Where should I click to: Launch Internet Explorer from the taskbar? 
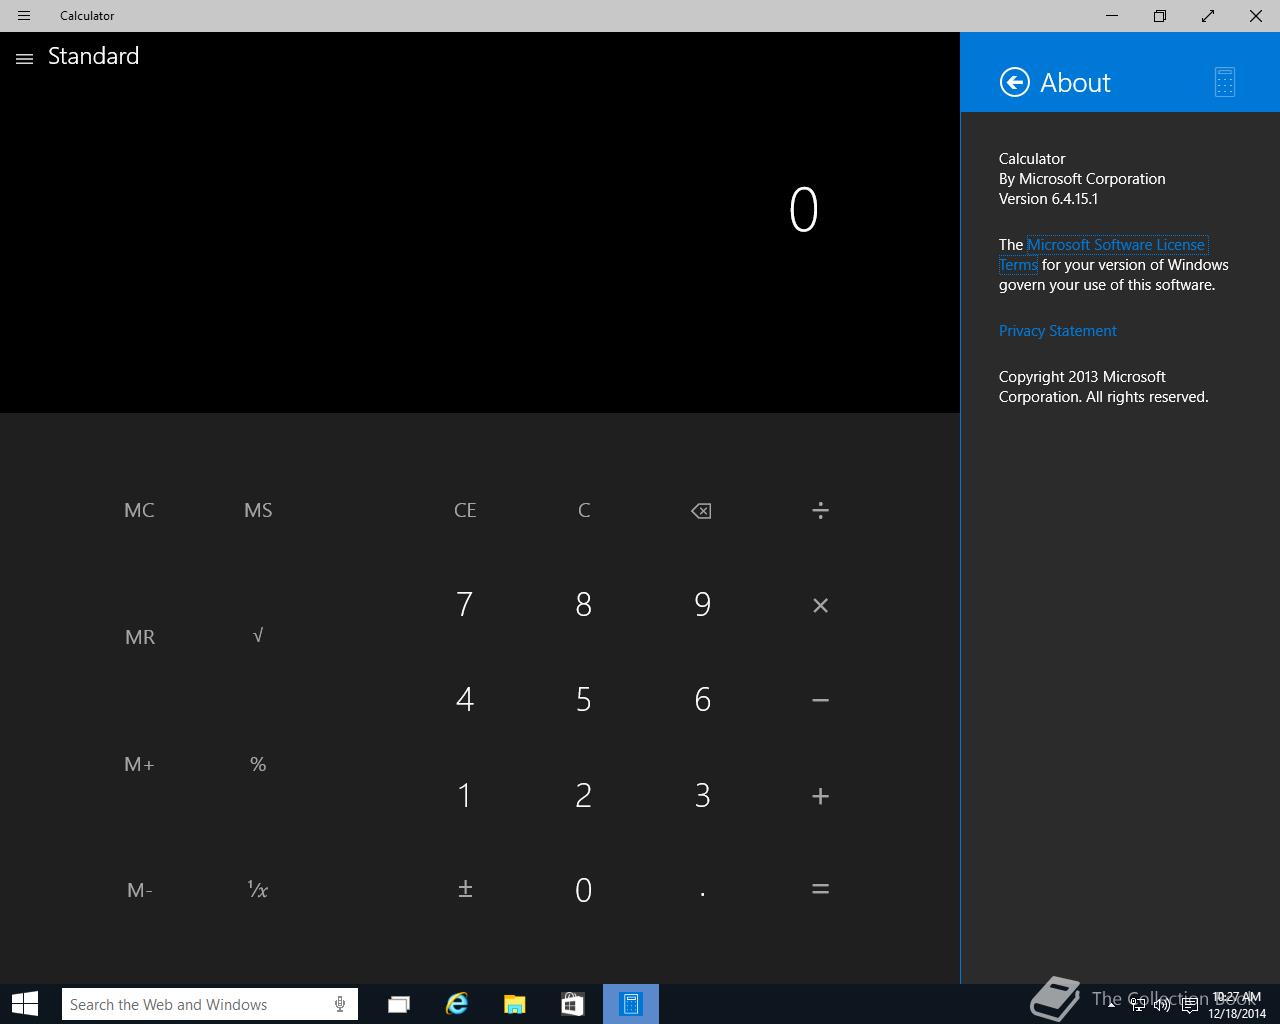tap(457, 1004)
